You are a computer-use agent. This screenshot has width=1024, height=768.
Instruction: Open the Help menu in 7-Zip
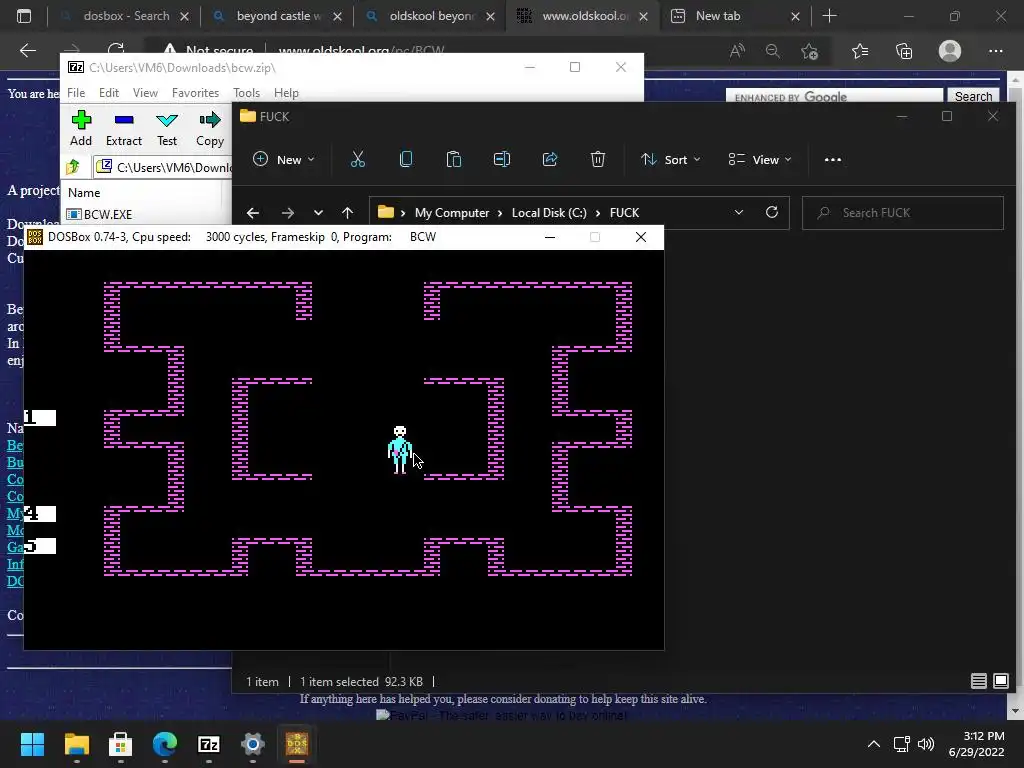point(286,93)
